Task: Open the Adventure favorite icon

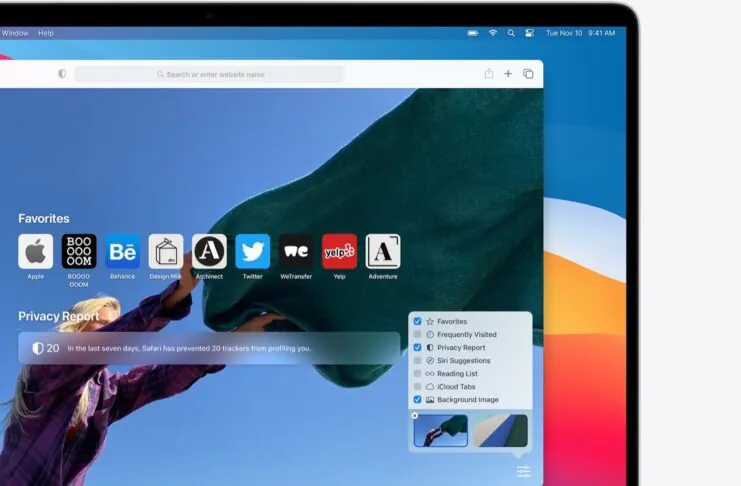Action: pos(383,252)
